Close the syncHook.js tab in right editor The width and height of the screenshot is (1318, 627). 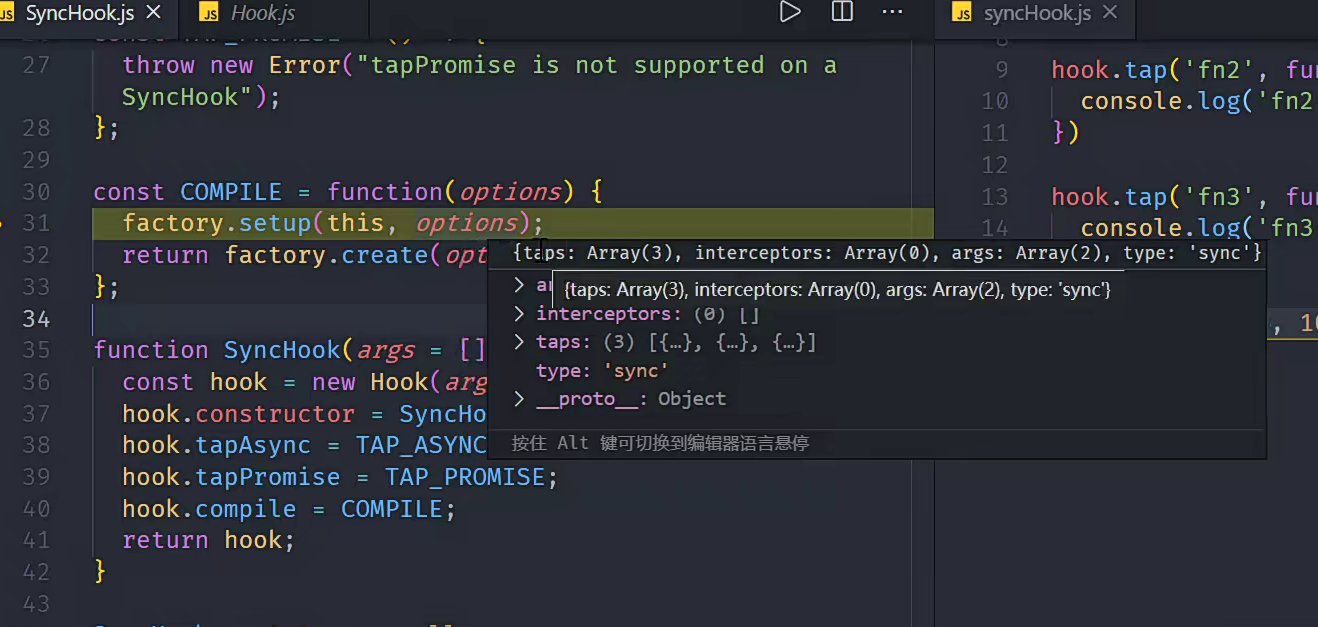point(1110,13)
